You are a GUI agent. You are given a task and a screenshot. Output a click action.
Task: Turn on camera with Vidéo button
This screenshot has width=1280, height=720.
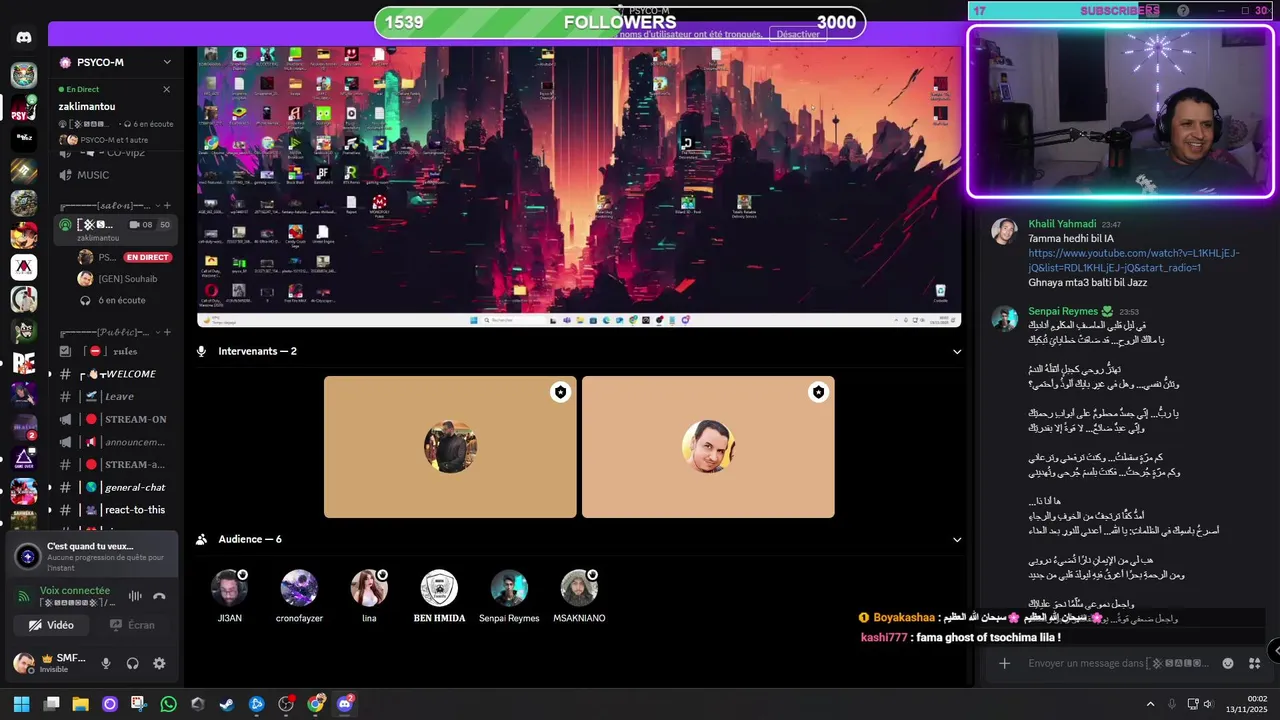tap(51, 625)
